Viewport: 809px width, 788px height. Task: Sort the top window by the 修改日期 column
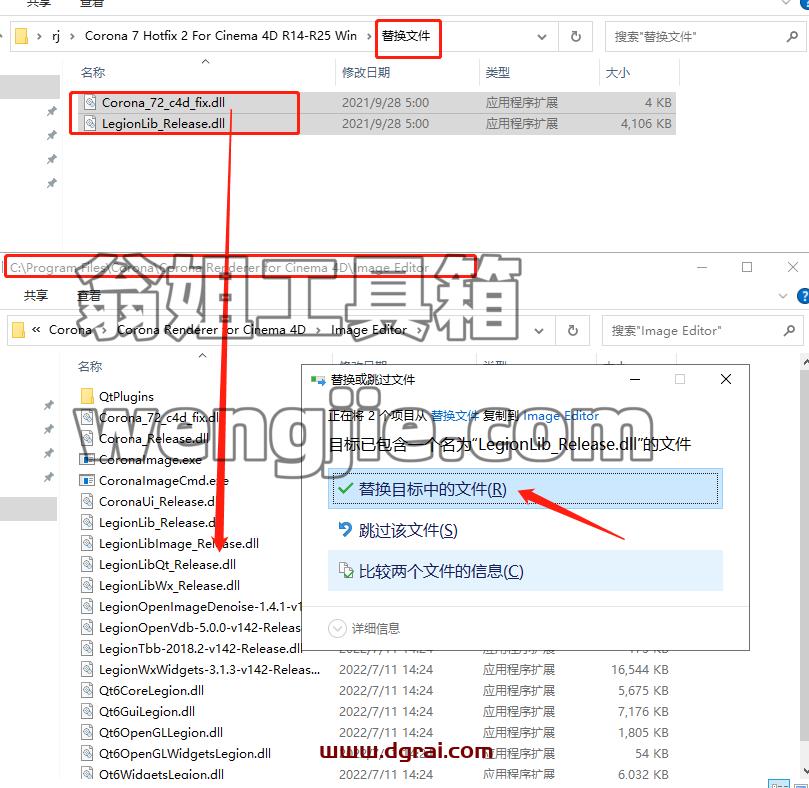(x=366, y=72)
